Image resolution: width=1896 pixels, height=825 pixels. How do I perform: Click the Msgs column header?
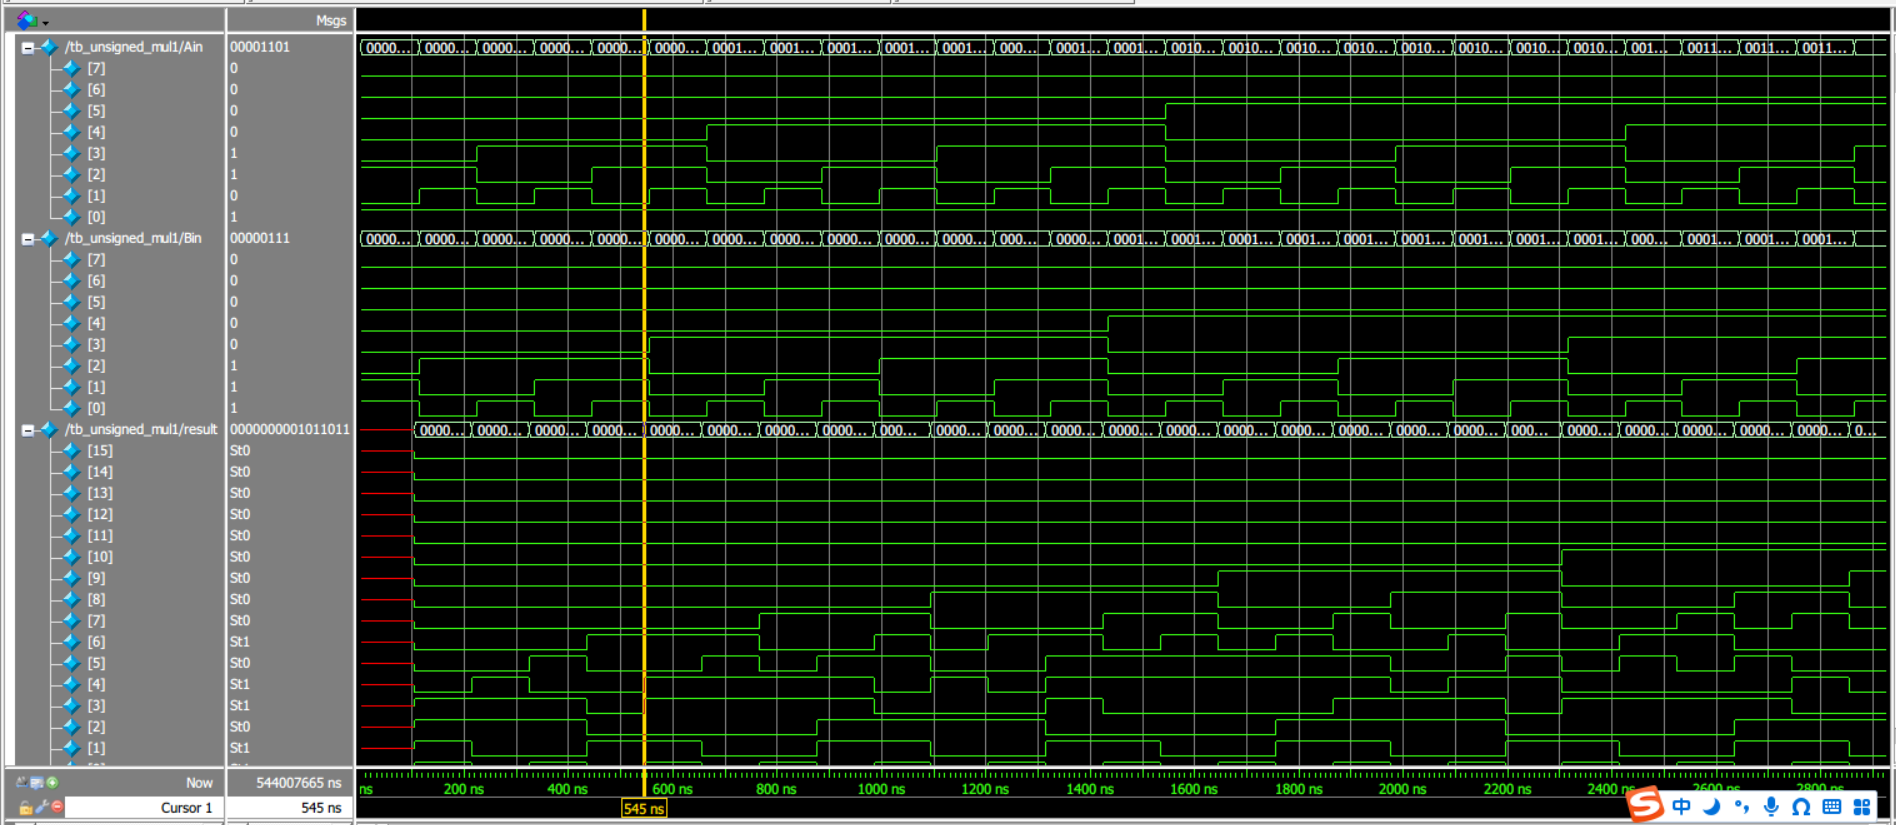[331, 20]
